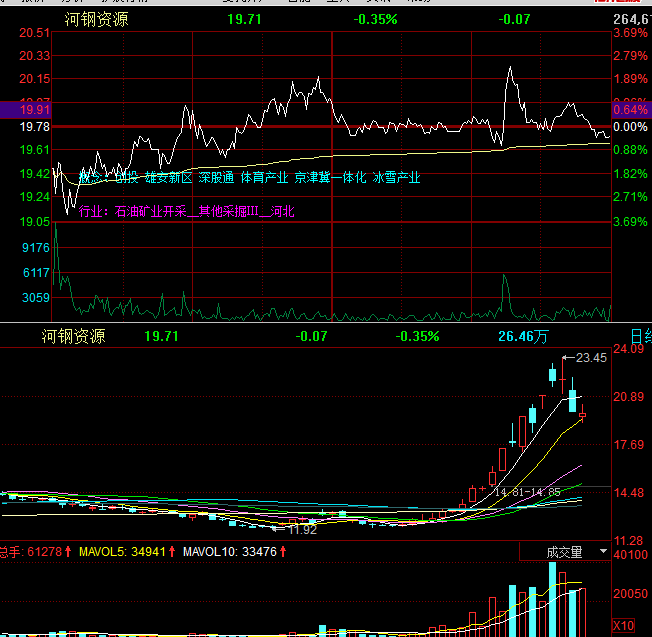Select the 20.33 price axis label

tap(35, 56)
